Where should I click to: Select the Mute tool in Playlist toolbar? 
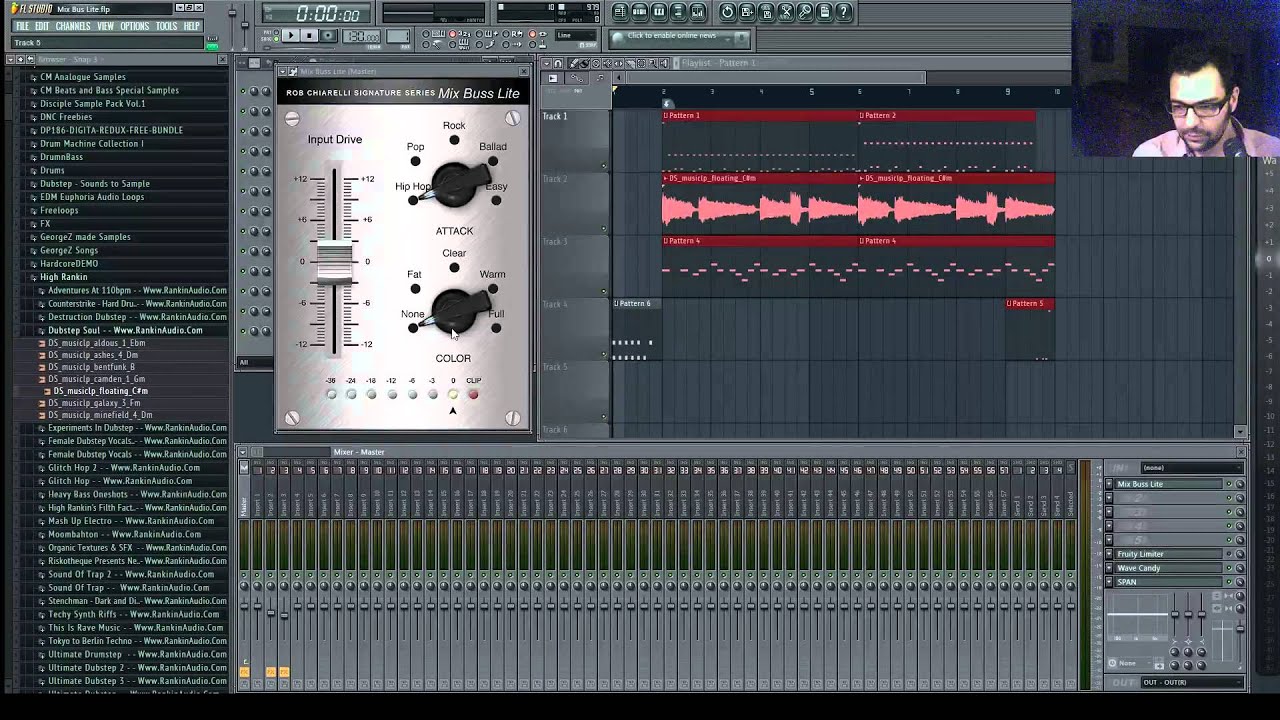coord(608,63)
